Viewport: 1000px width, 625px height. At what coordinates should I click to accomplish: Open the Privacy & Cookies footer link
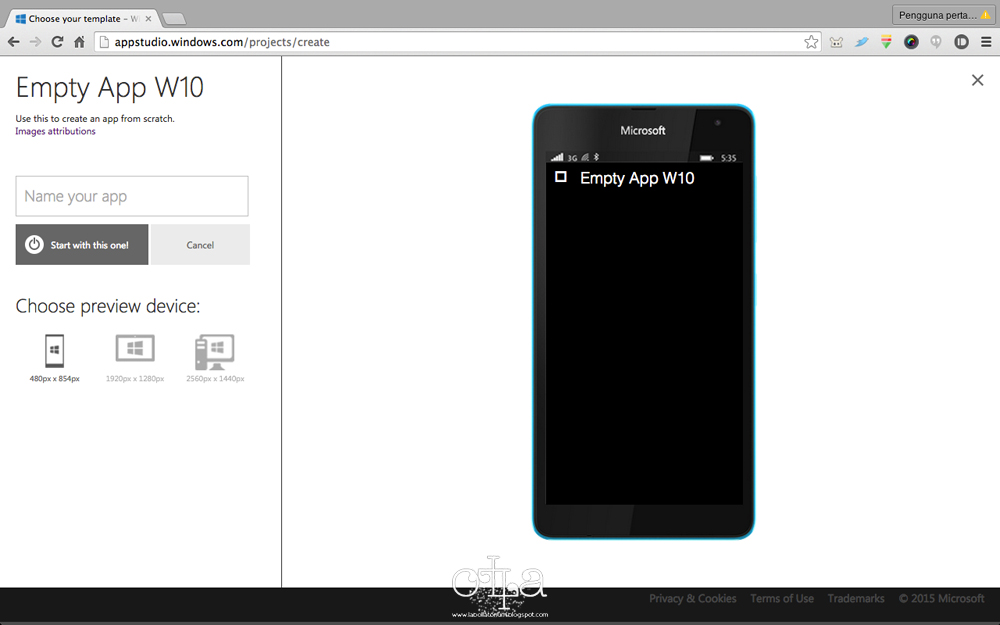click(693, 598)
